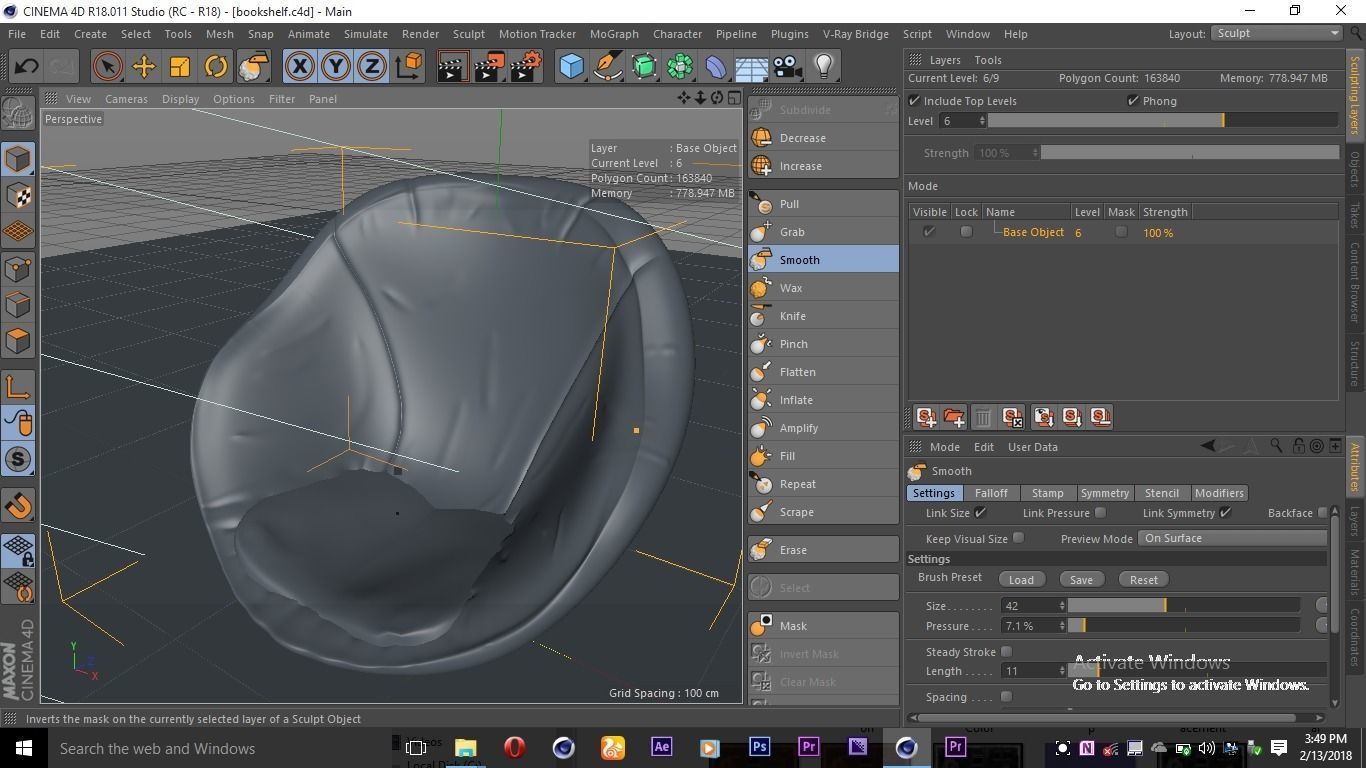Select the Erase sculpt brush
The height and width of the screenshot is (768, 1366).
coord(823,550)
